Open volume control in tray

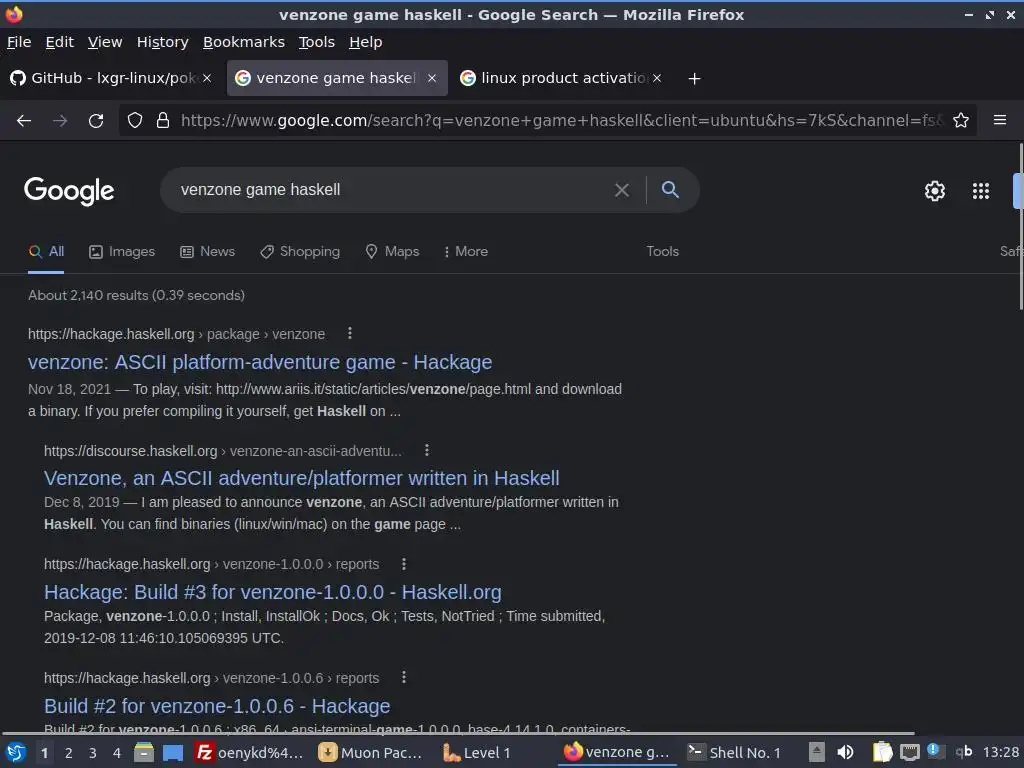point(846,753)
